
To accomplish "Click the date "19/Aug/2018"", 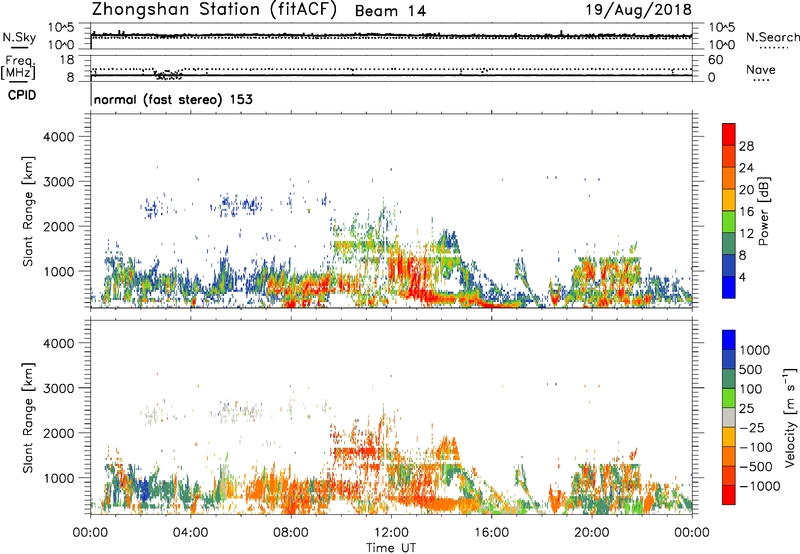I will click(x=638, y=9).
